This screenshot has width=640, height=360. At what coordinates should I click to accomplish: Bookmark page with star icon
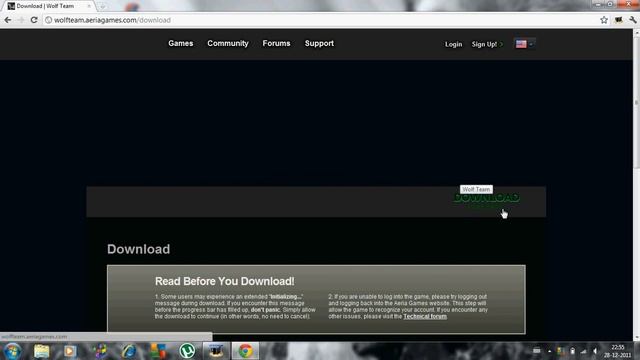point(604,20)
